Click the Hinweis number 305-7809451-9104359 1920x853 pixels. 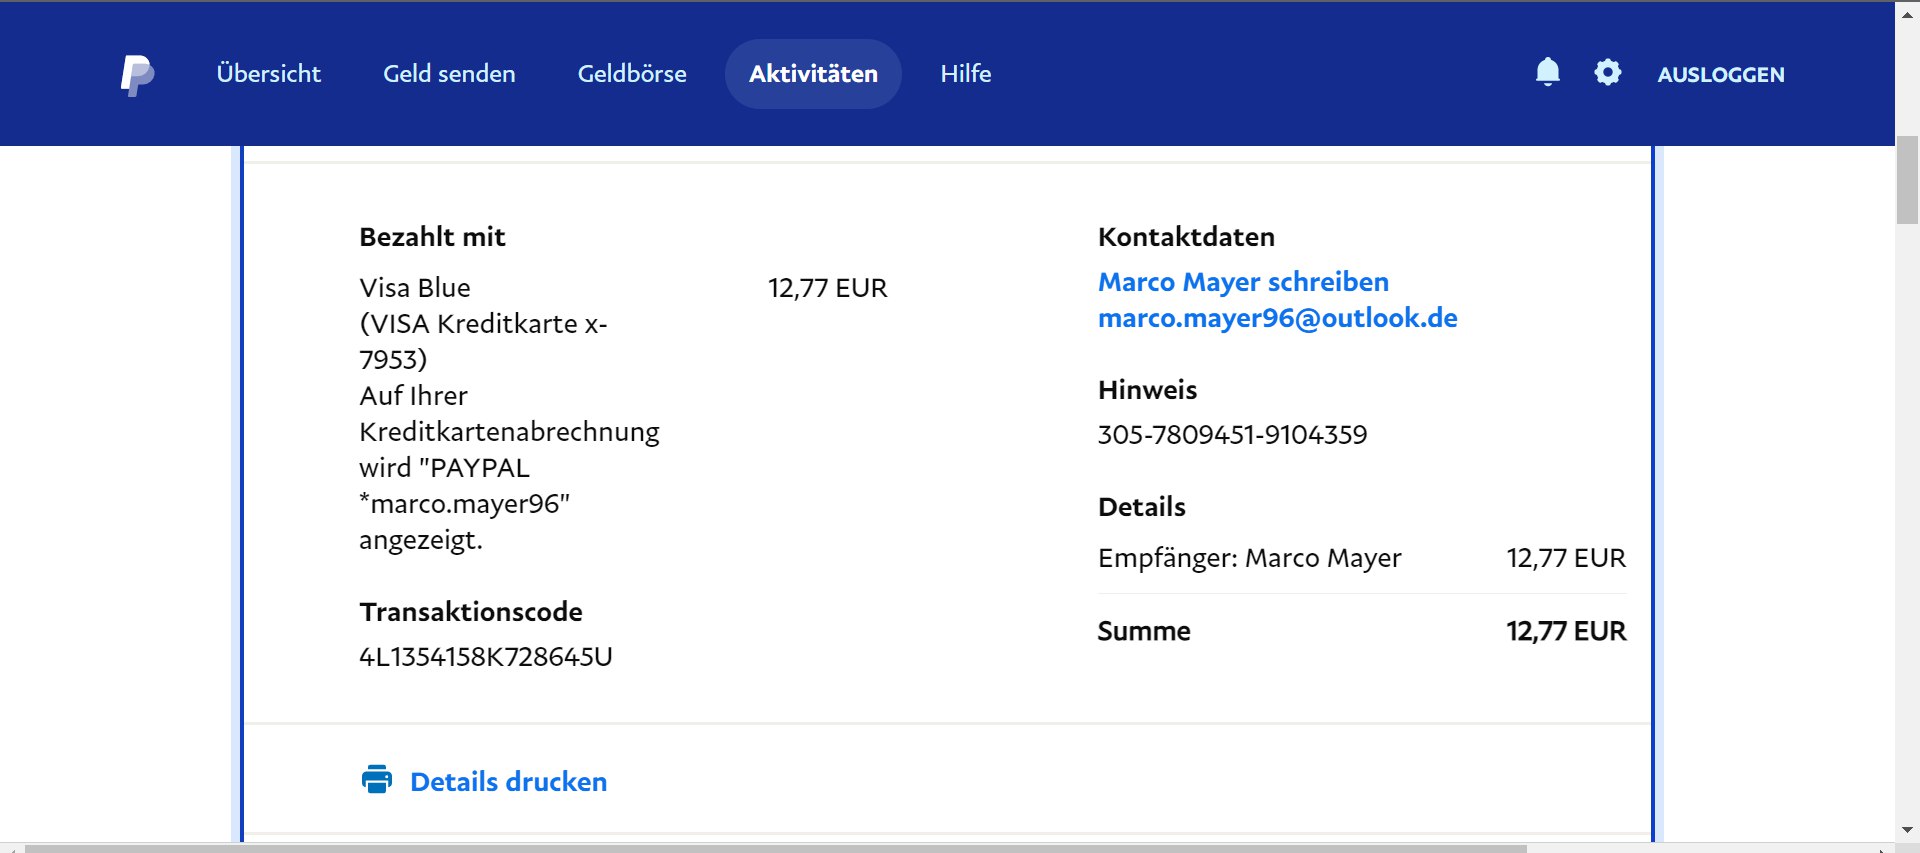(1232, 435)
